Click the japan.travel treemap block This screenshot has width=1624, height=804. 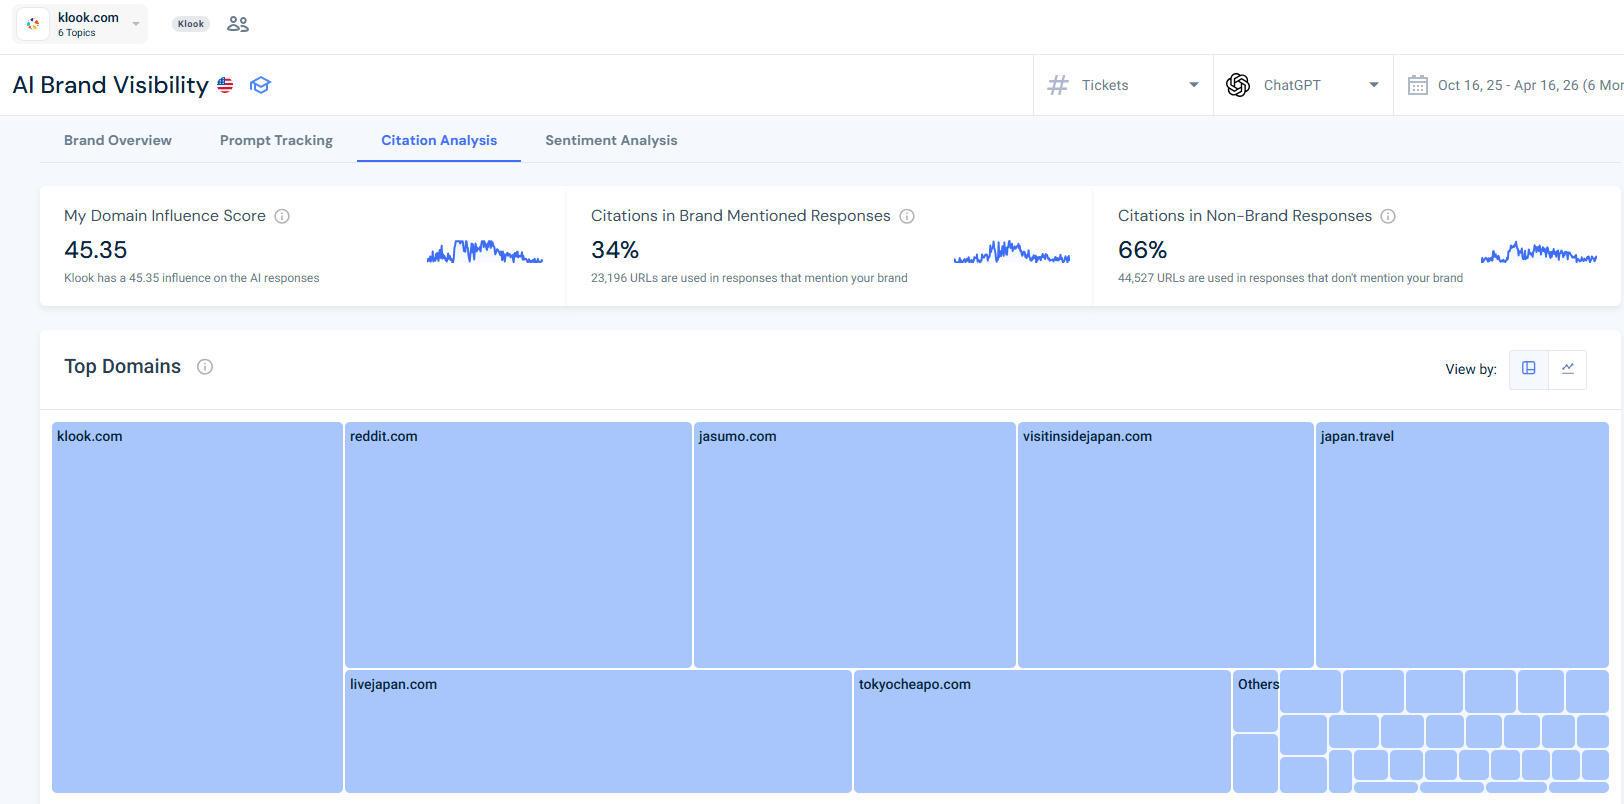(1462, 545)
